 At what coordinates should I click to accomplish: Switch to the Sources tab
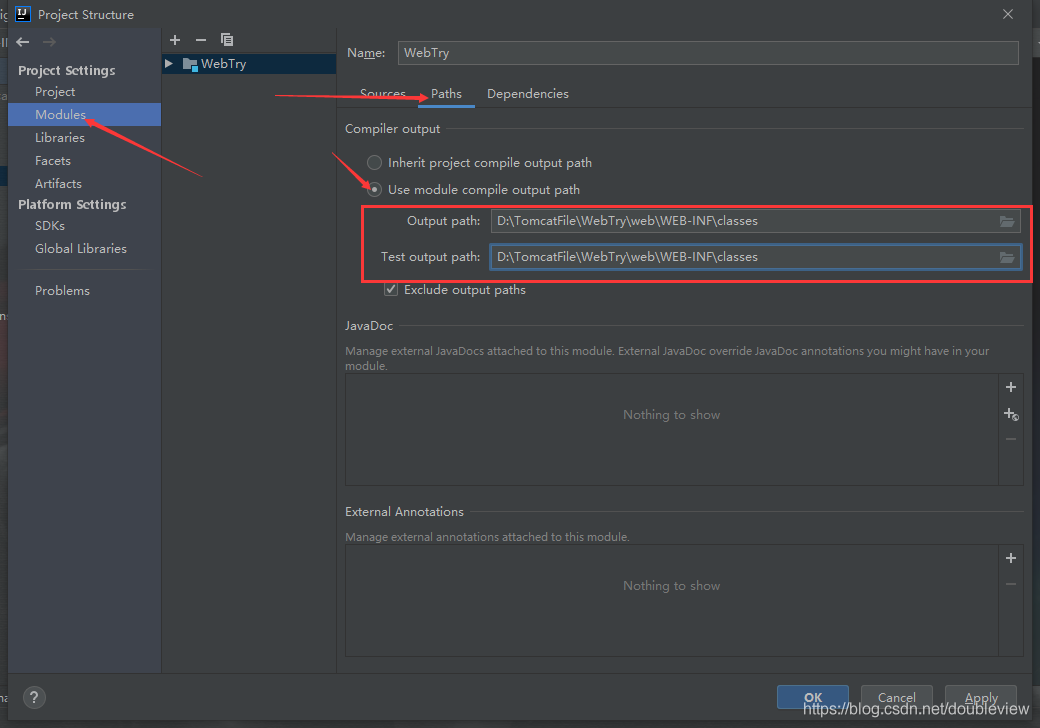point(382,94)
